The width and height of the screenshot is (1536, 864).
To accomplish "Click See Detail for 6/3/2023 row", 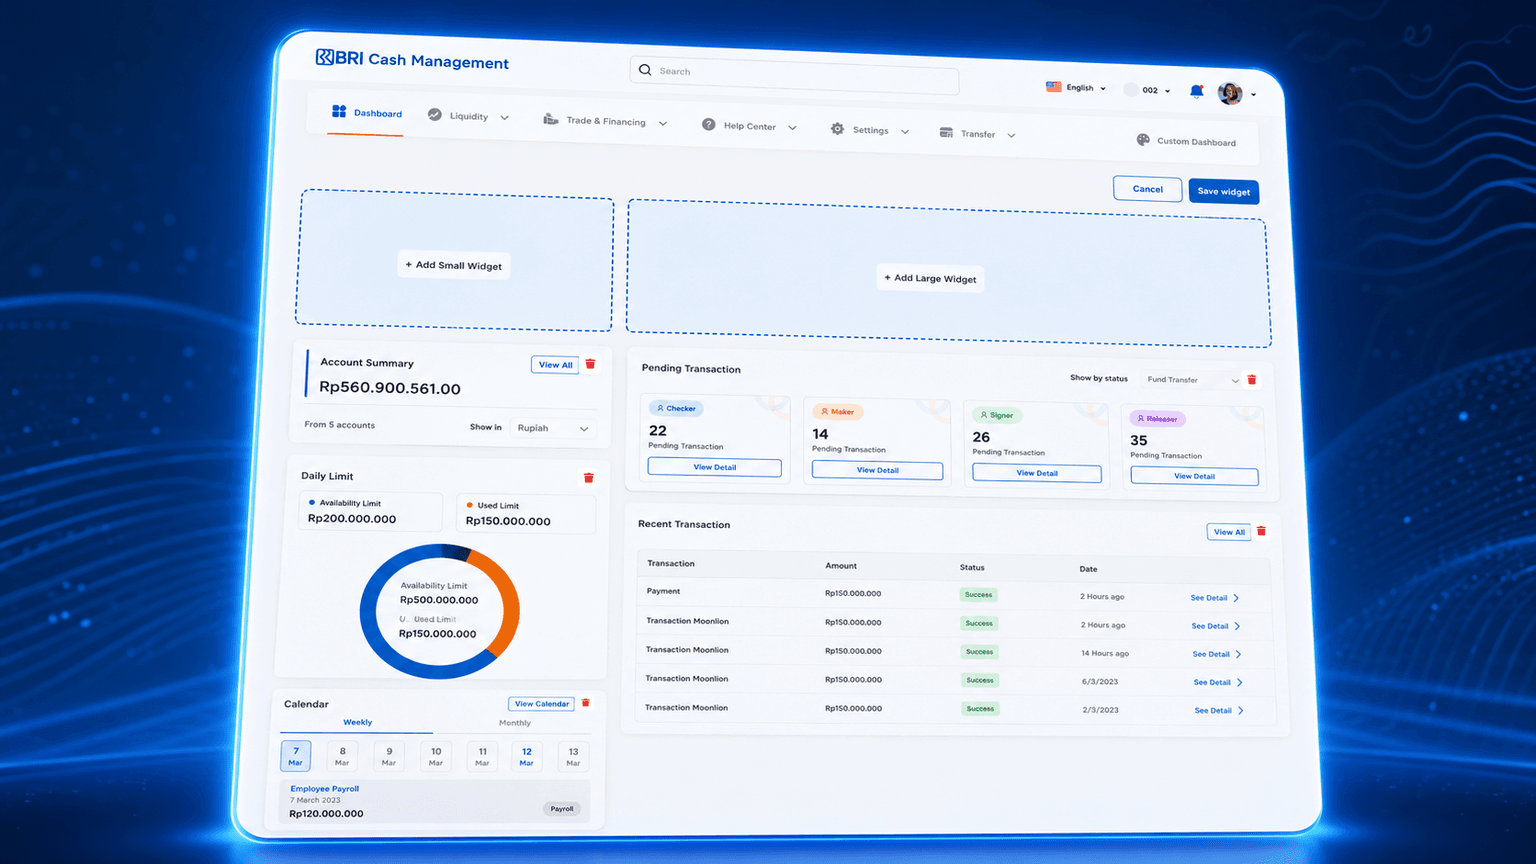I will [x=1218, y=682].
